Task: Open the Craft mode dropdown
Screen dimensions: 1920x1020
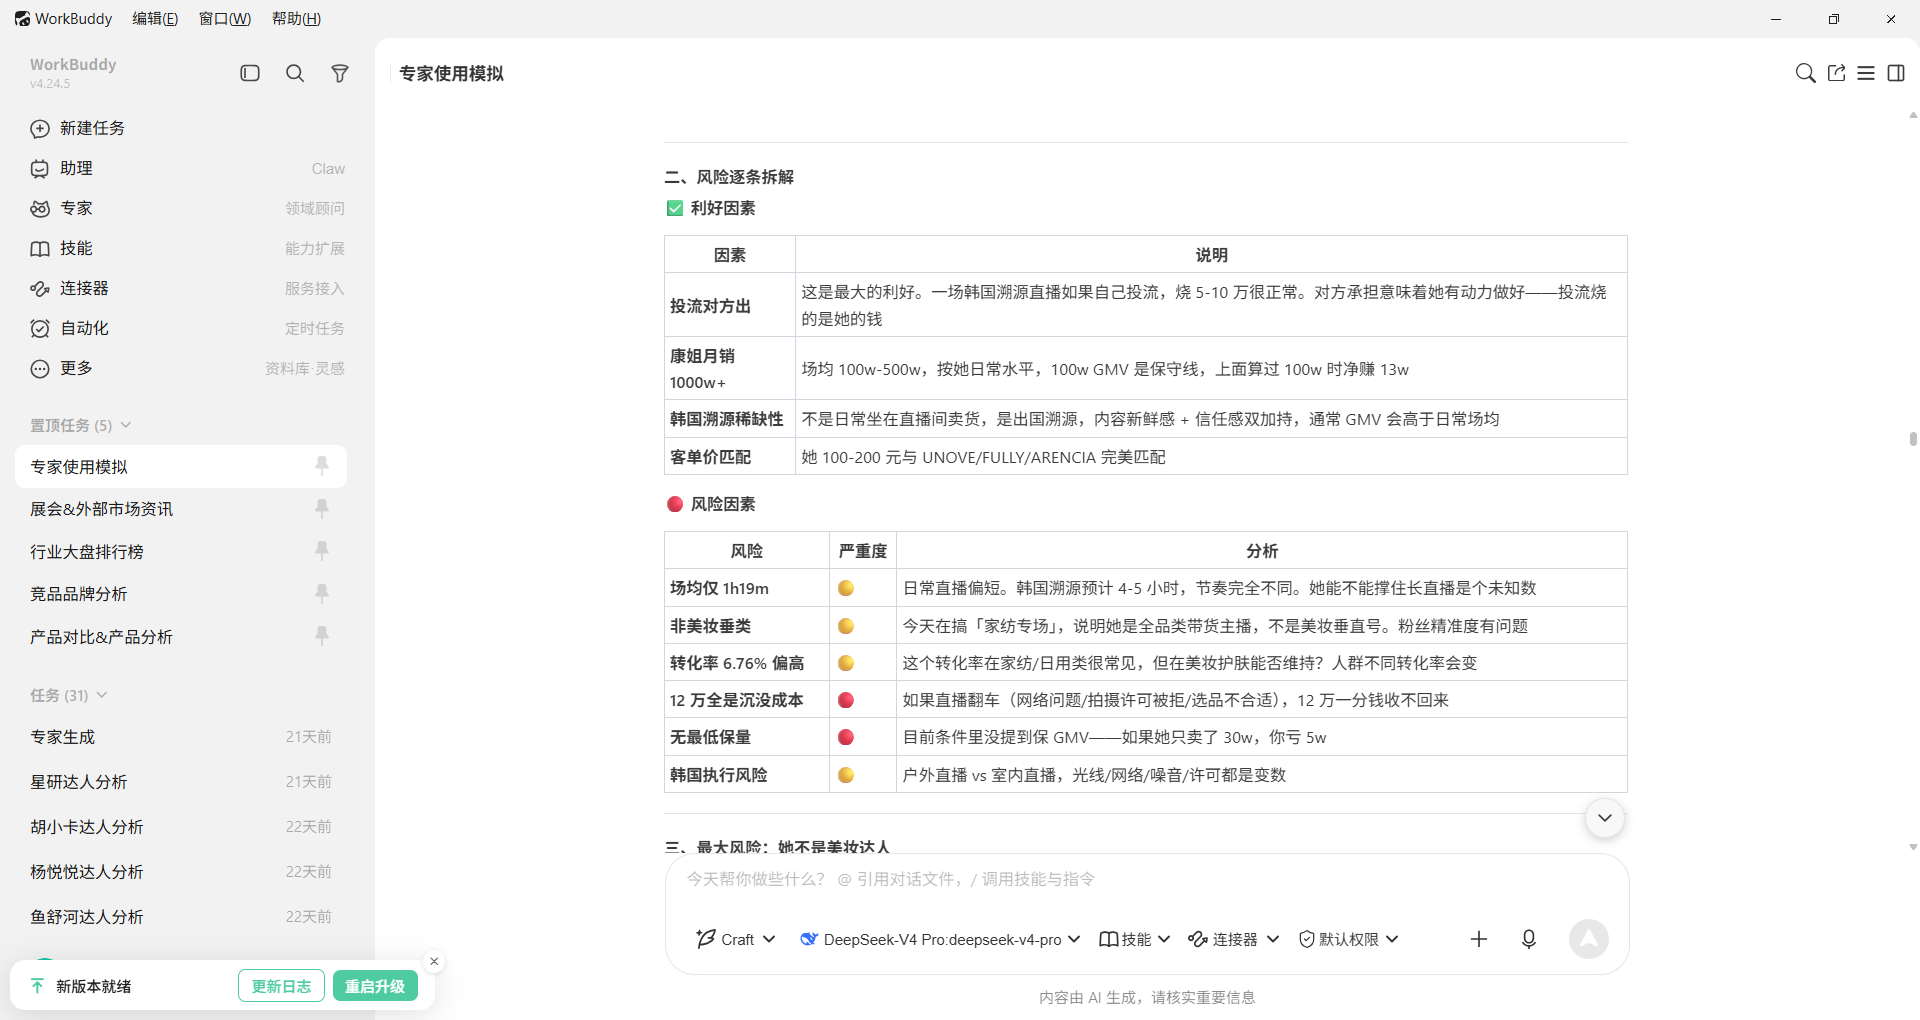Action: (x=736, y=939)
